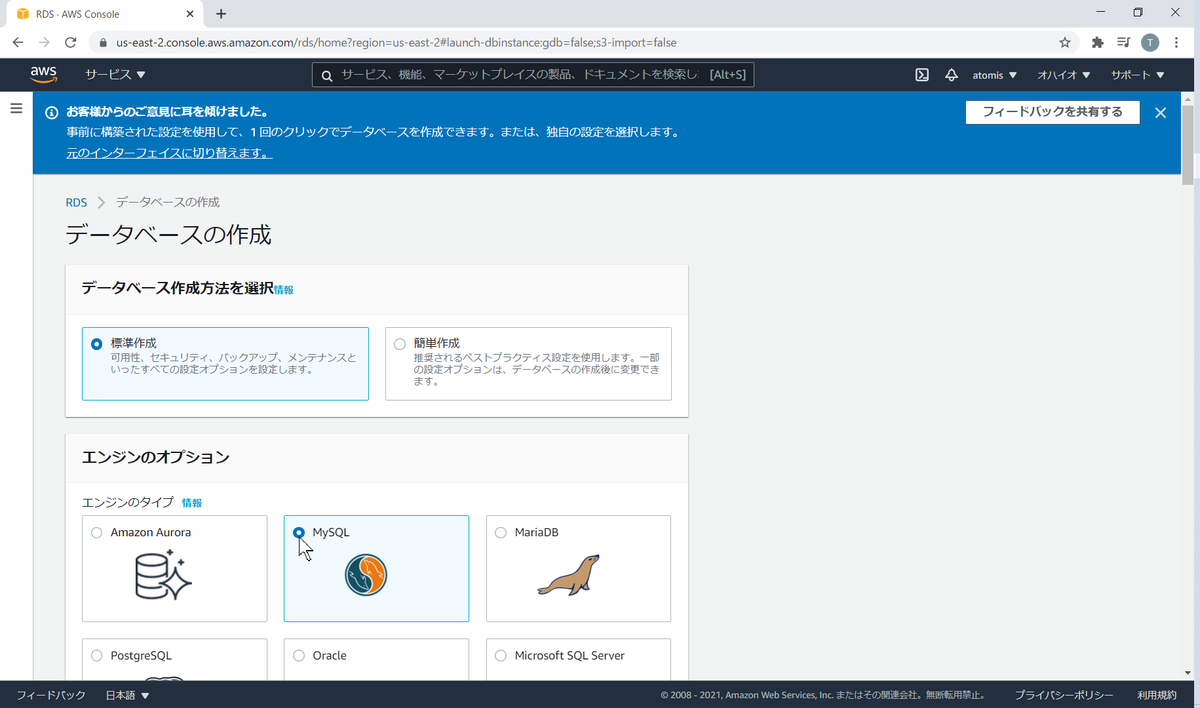Follow the 元のインターフェイスに切り替えます link
Screen dimensions: 1200x708
[x=166, y=154]
